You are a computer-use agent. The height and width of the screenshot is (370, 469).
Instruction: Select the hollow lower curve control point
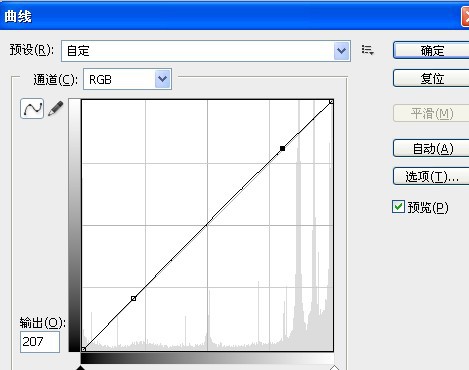coord(133,298)
